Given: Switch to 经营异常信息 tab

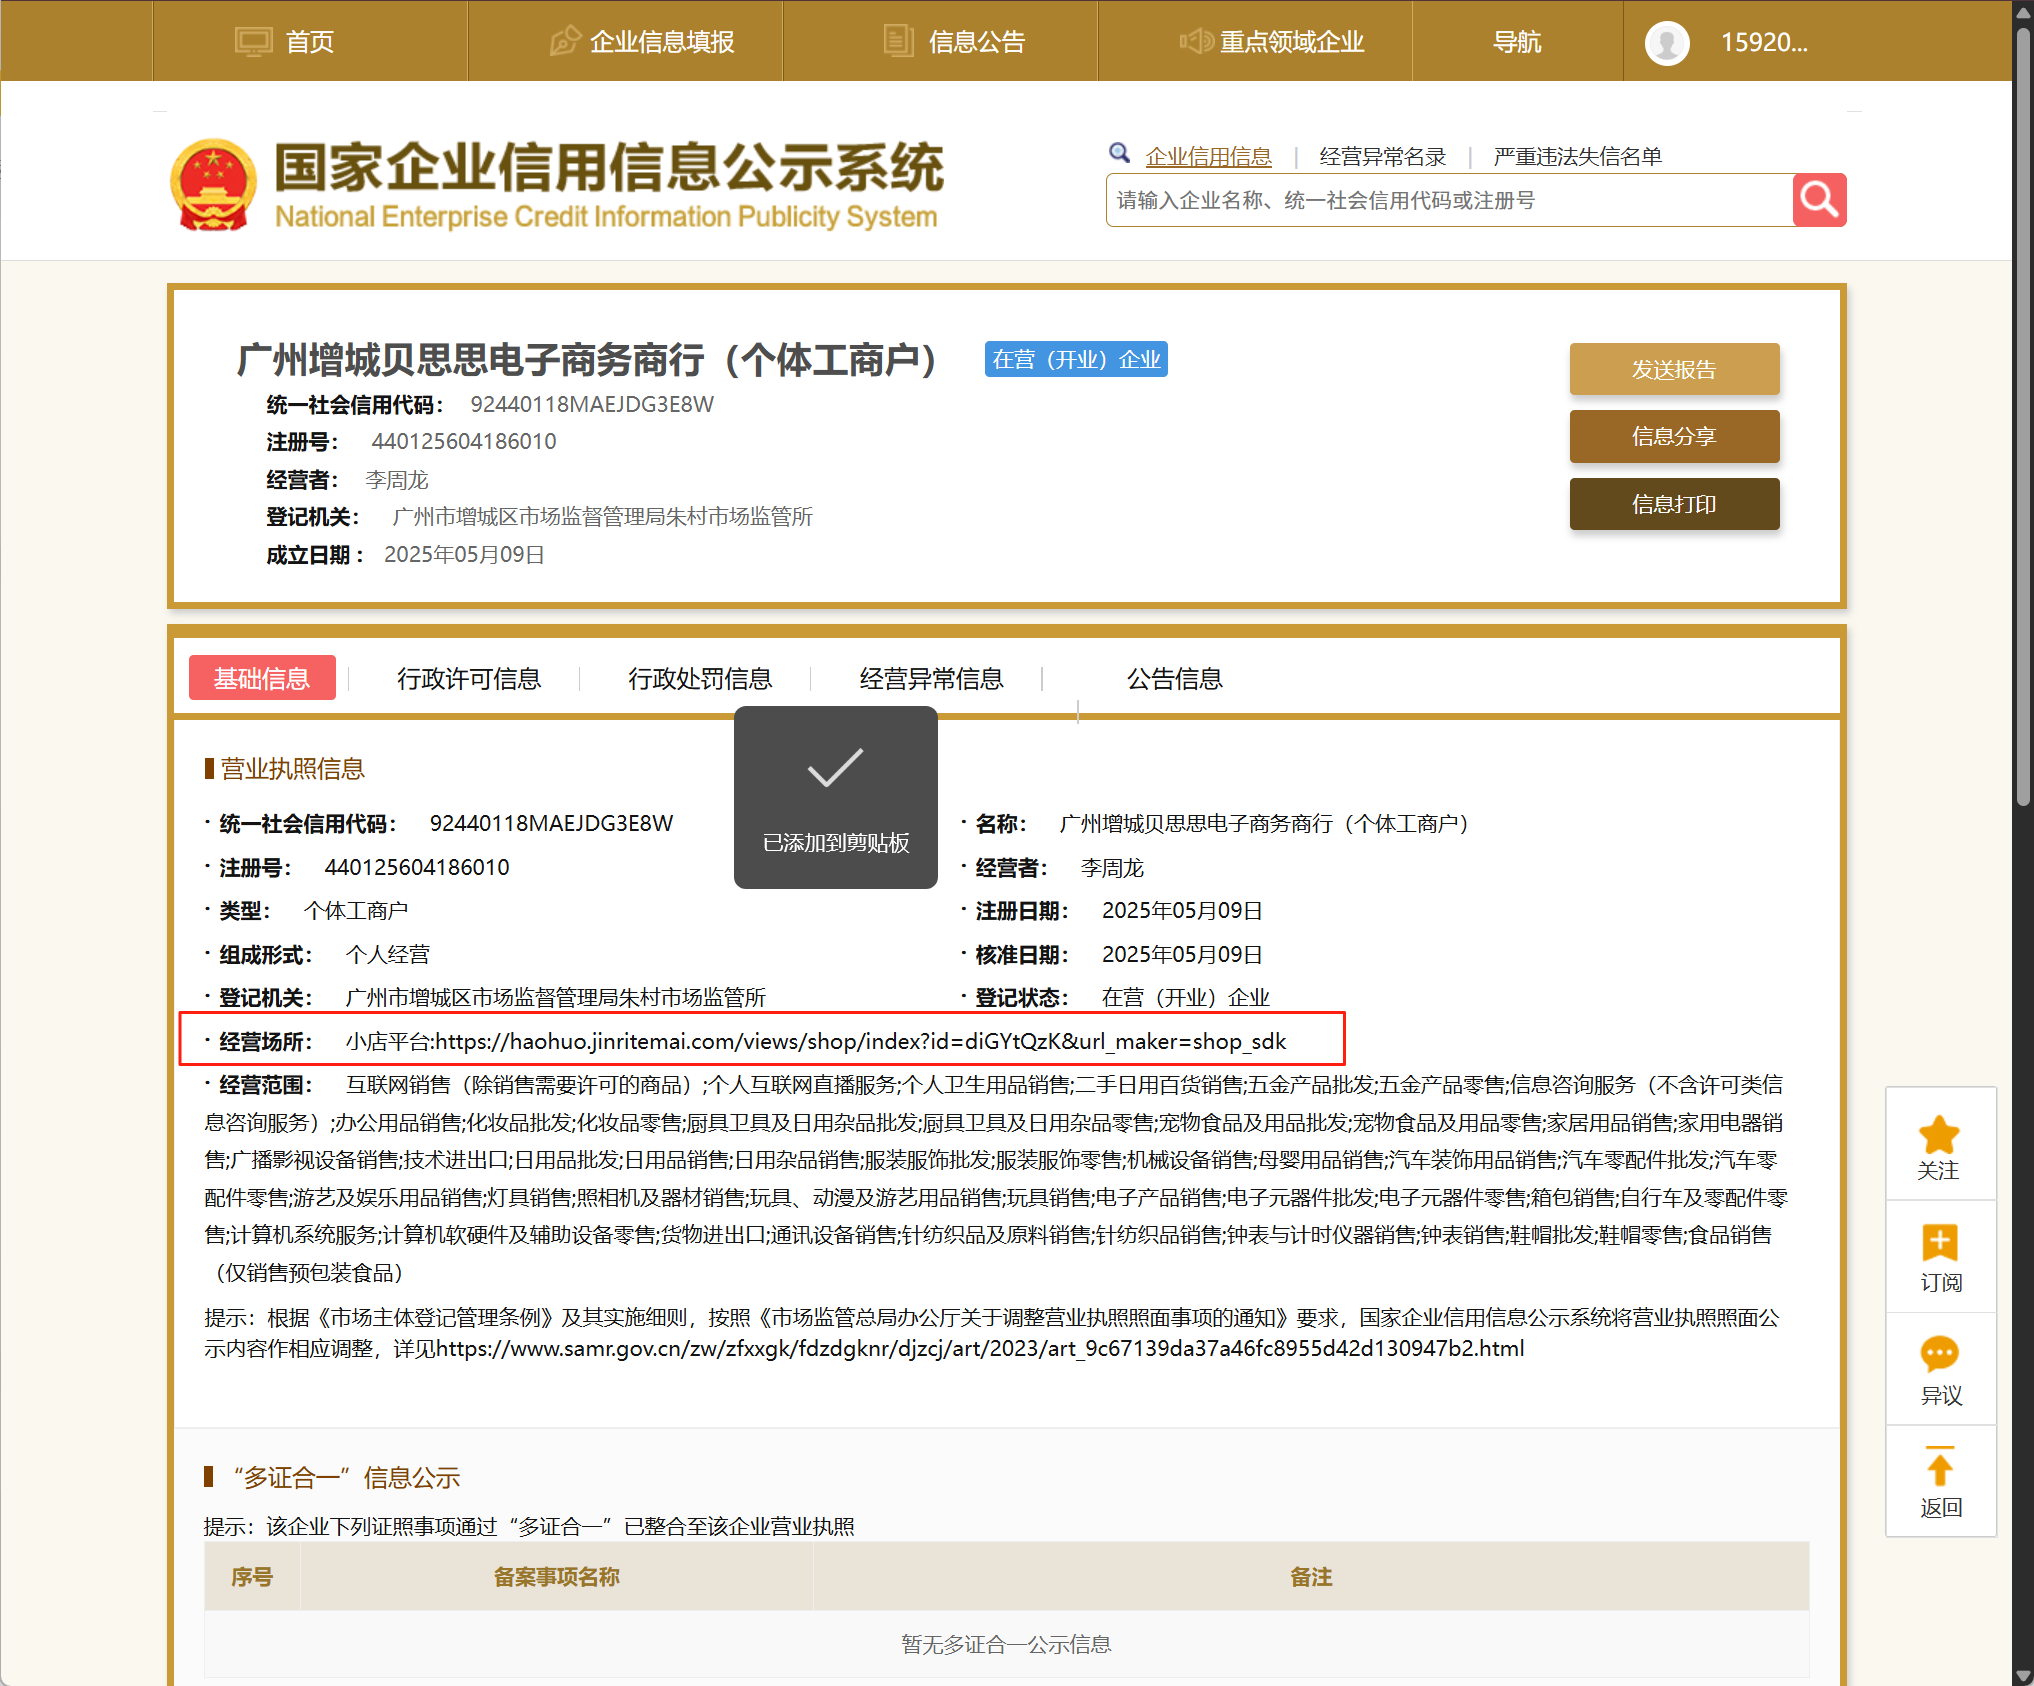Looking at the screenshot, I should 930,679.
